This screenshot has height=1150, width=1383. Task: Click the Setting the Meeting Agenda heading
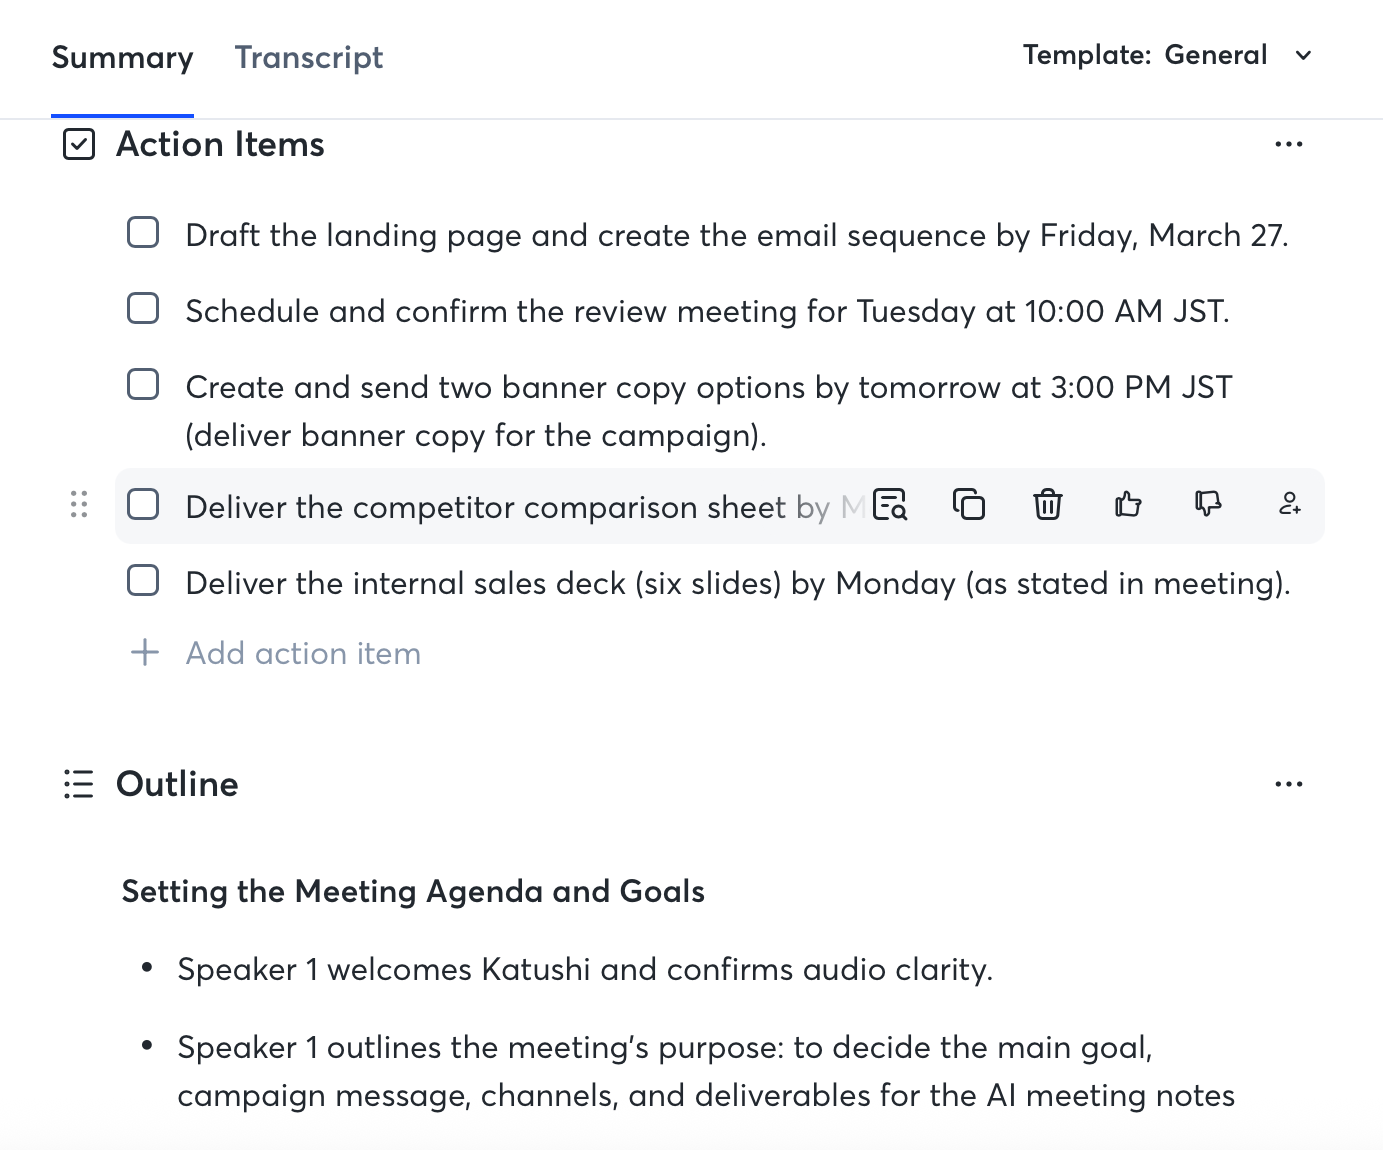coord(413,891)
